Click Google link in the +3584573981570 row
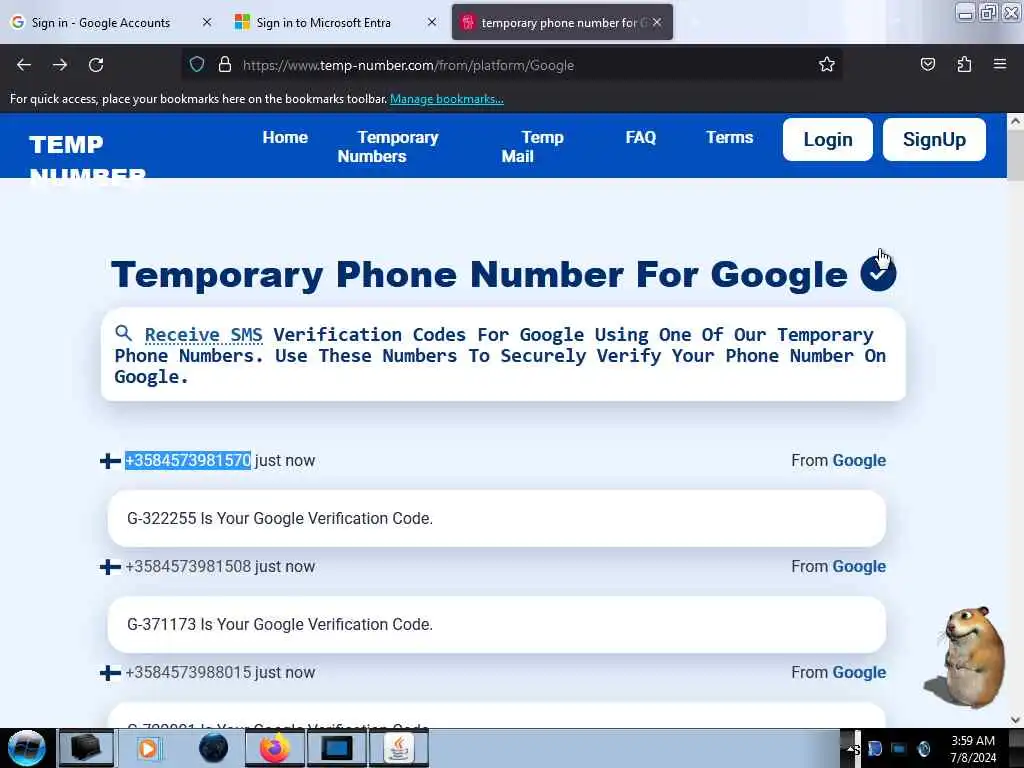Viewport: 1024px width, 768px height. [859, 460]
